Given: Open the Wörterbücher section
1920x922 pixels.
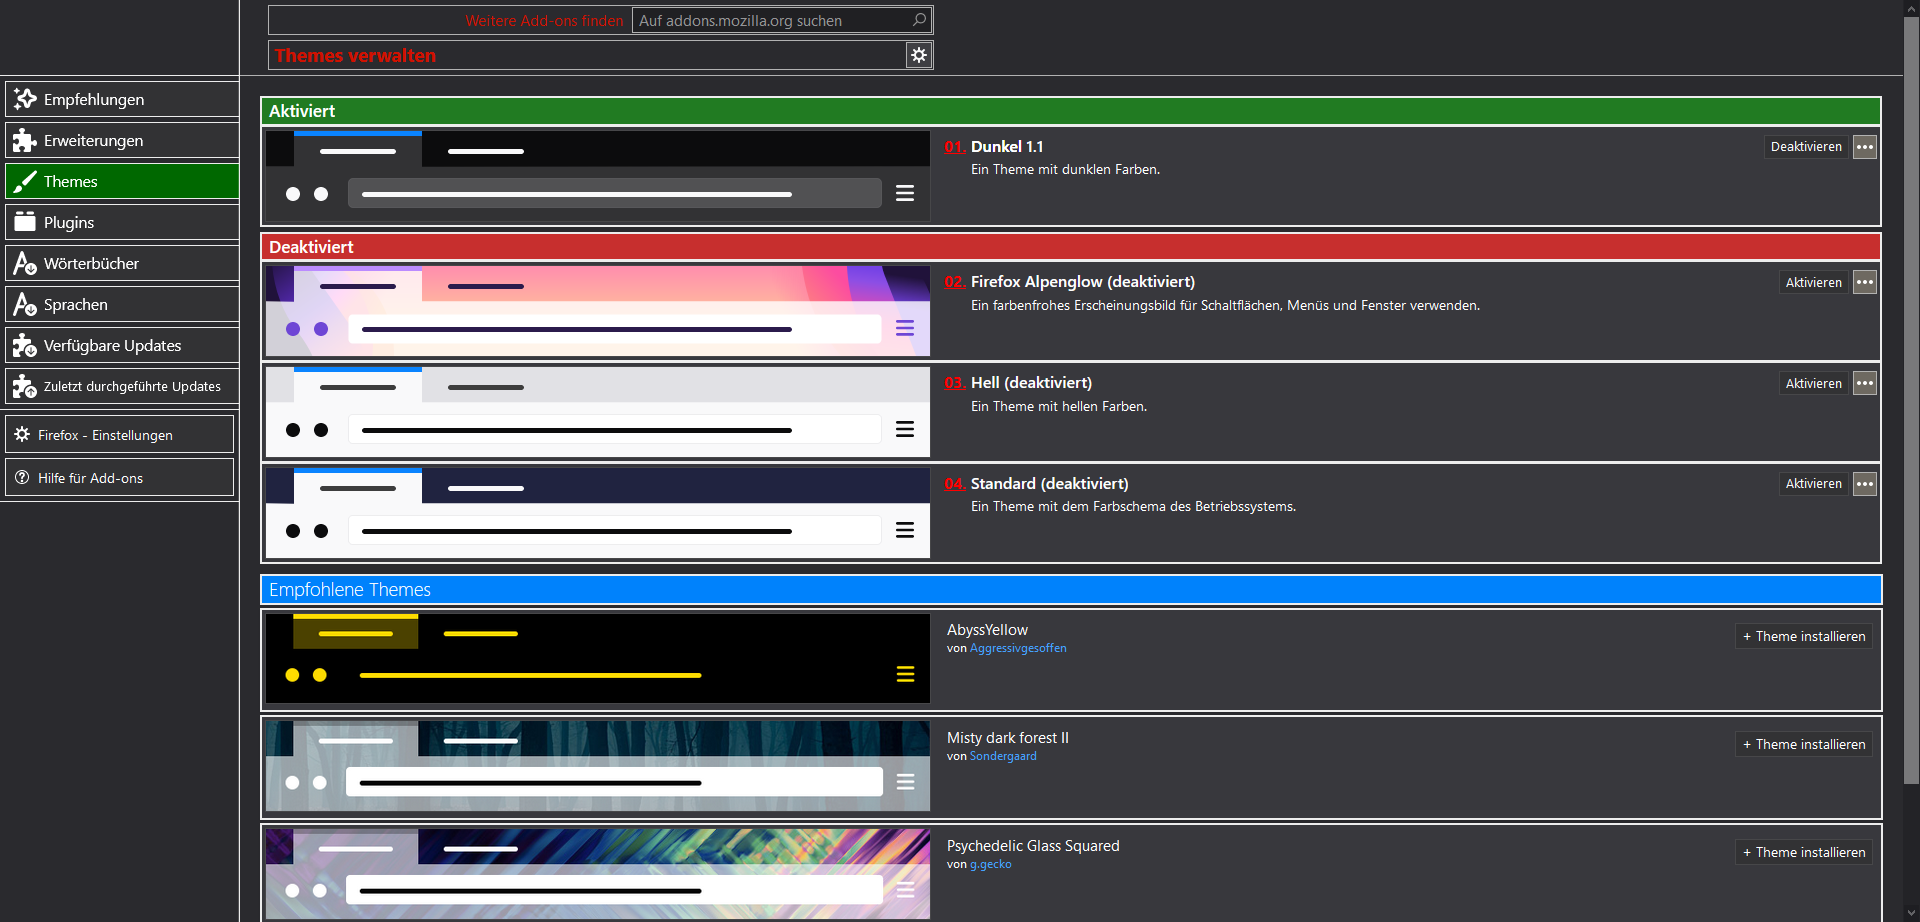Looking at the screenshot, I should point(122,263).
